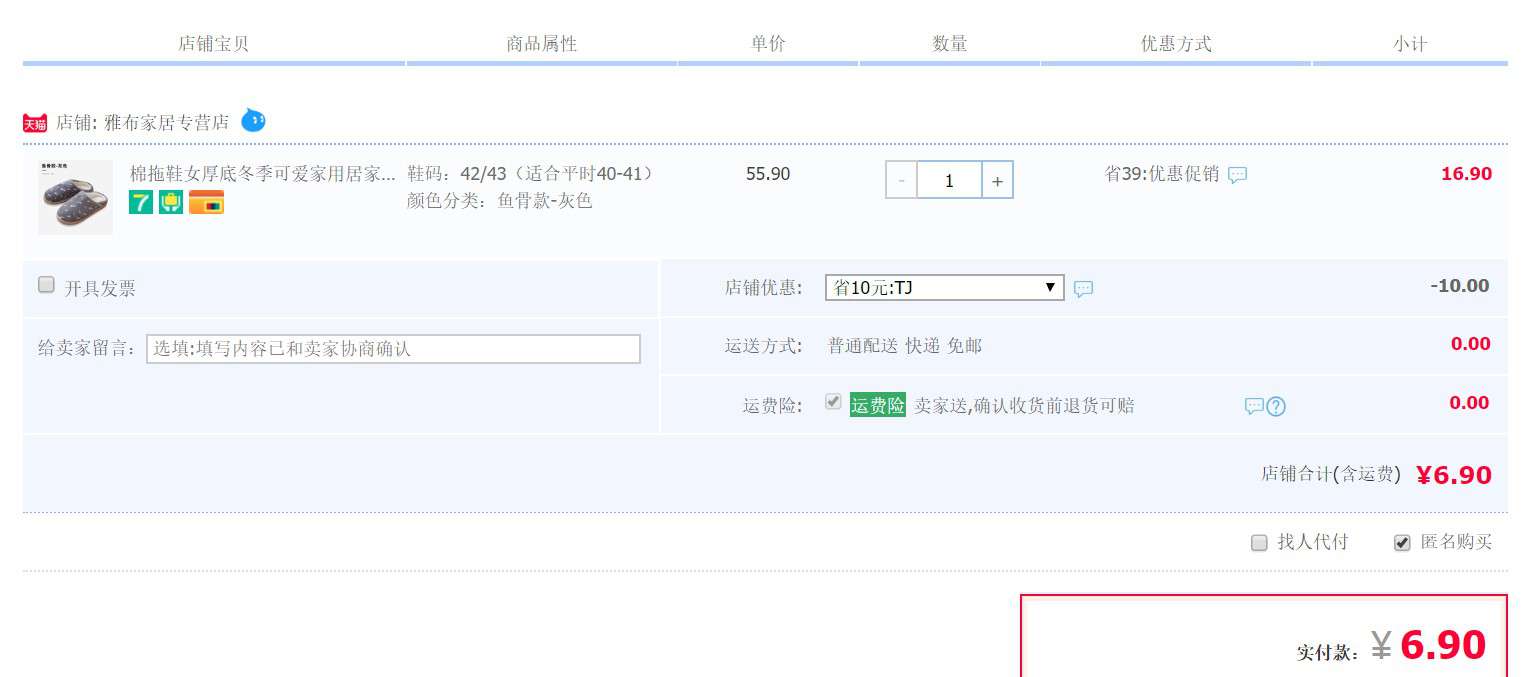This screenshot has height=677, width=1537.
Task: Click the consumer protection bag icon
Action: coord(170,201)
